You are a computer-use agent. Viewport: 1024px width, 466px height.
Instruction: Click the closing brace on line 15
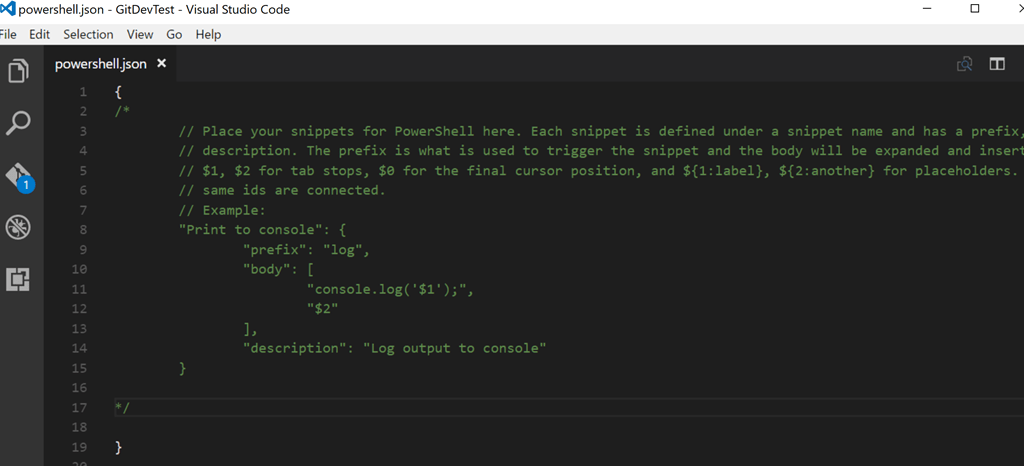183,369
